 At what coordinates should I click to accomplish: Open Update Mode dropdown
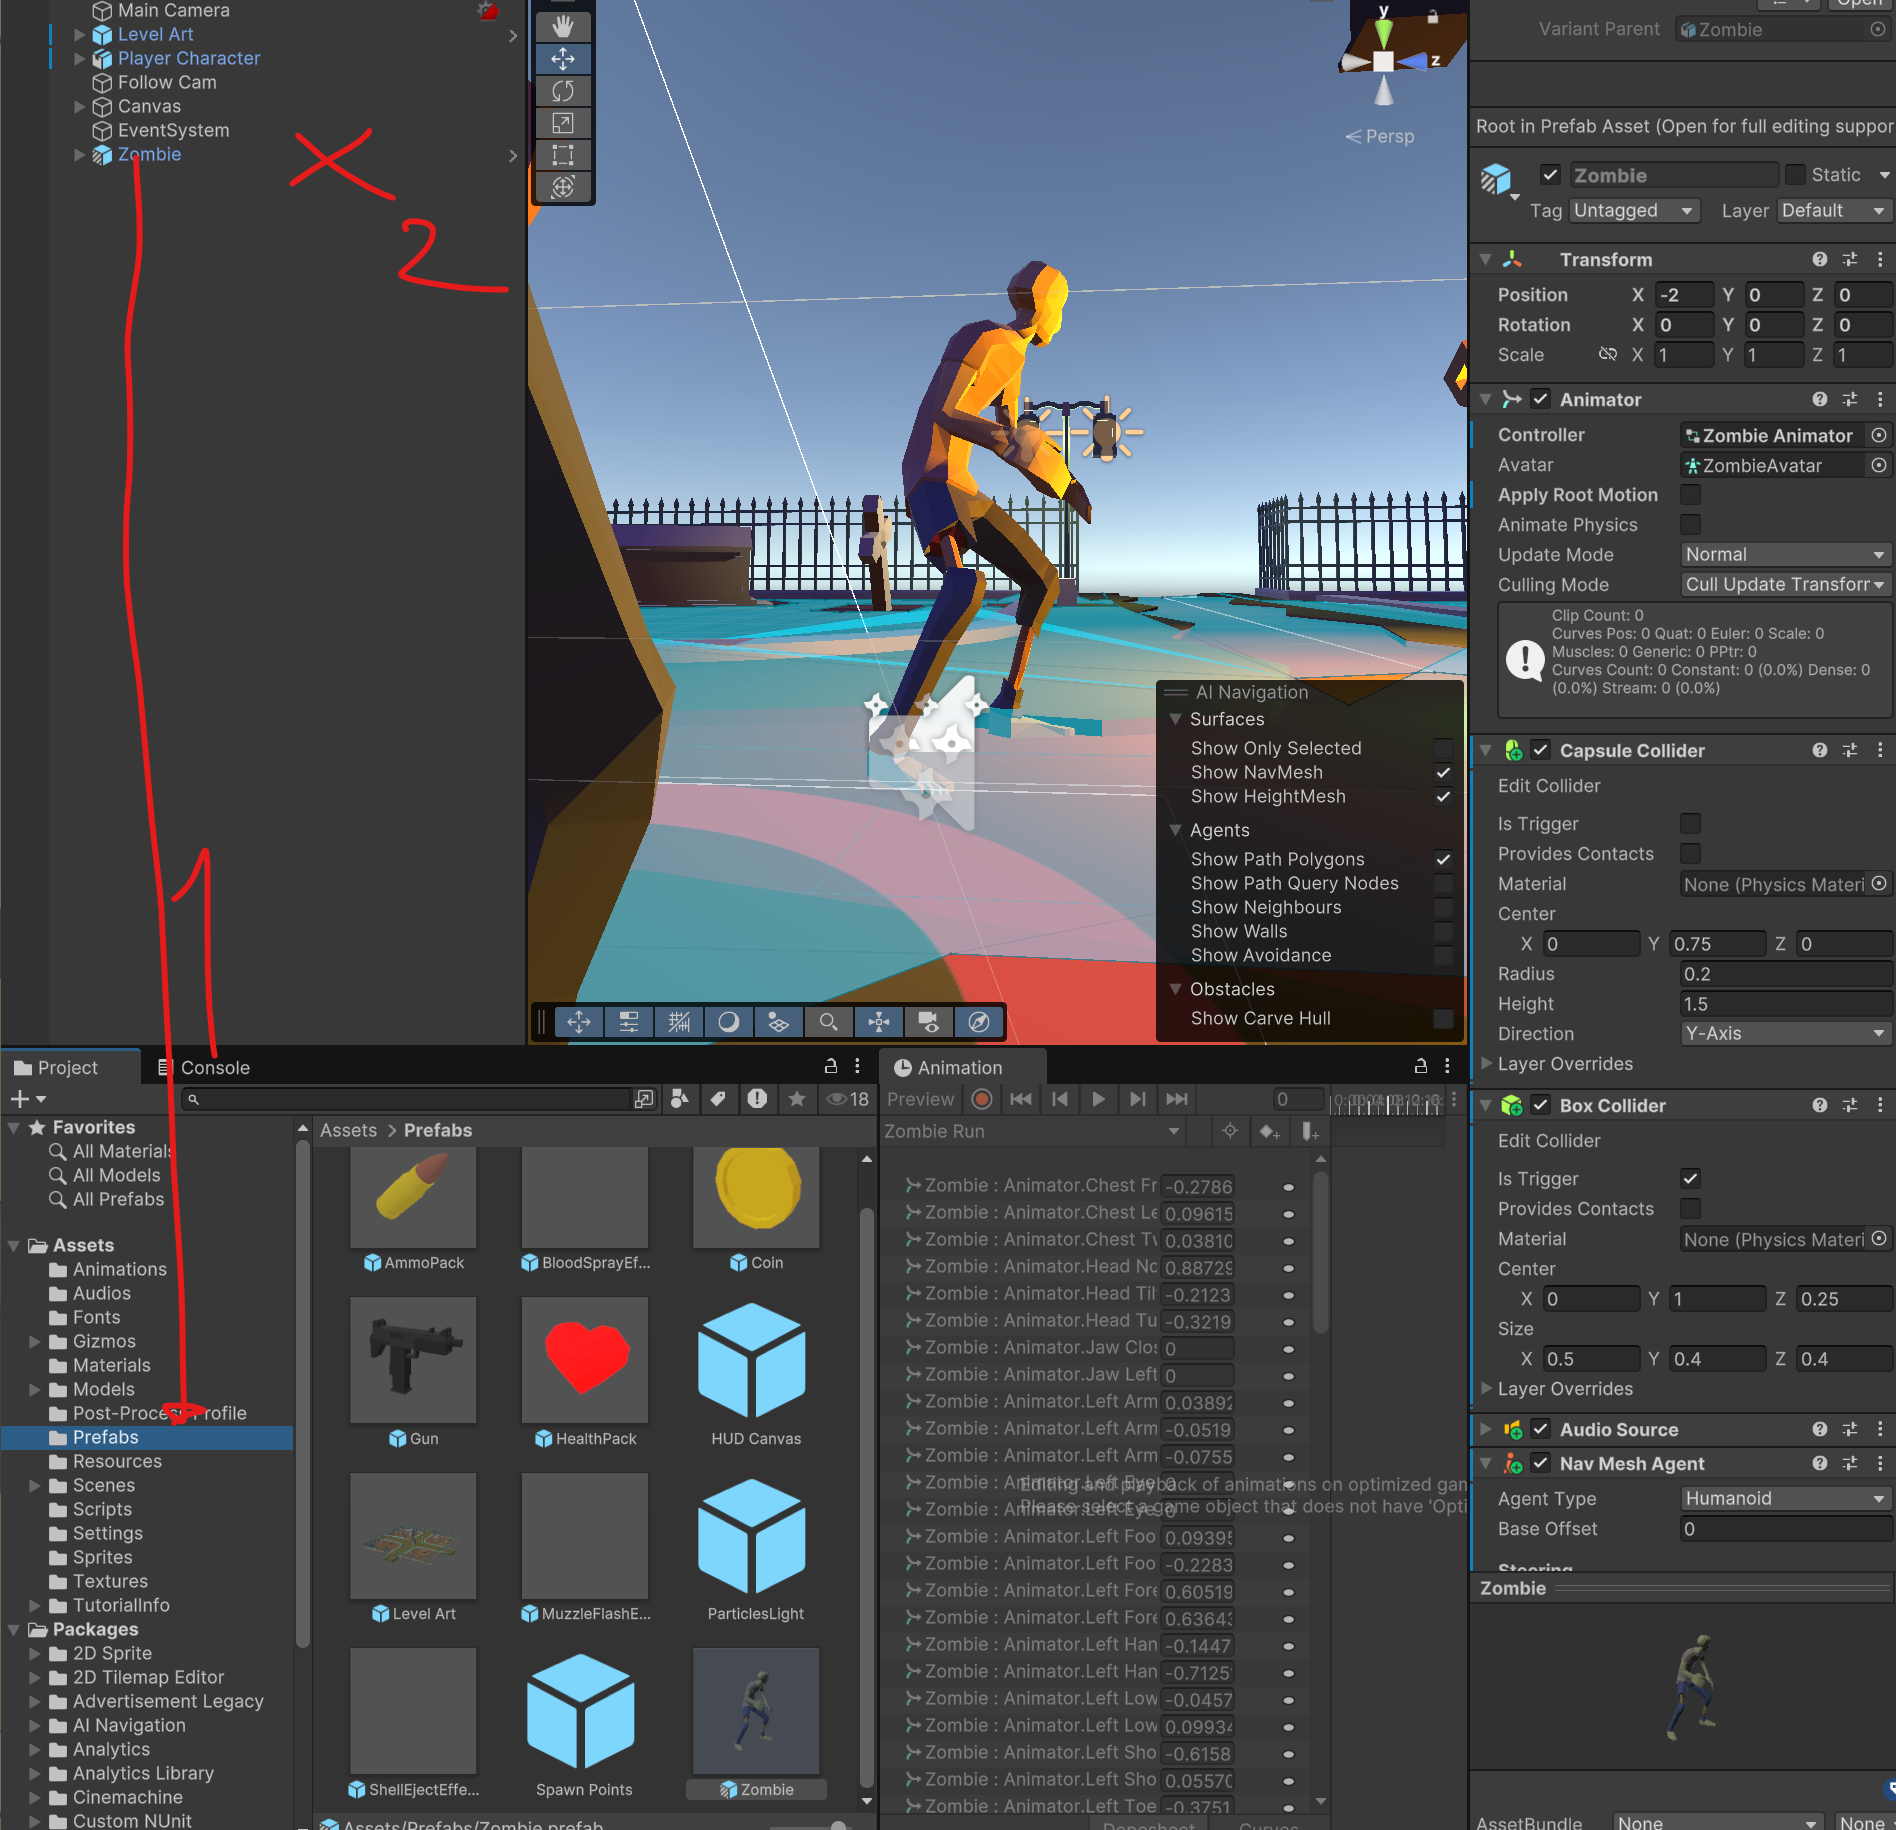[x=1785, y=555]
